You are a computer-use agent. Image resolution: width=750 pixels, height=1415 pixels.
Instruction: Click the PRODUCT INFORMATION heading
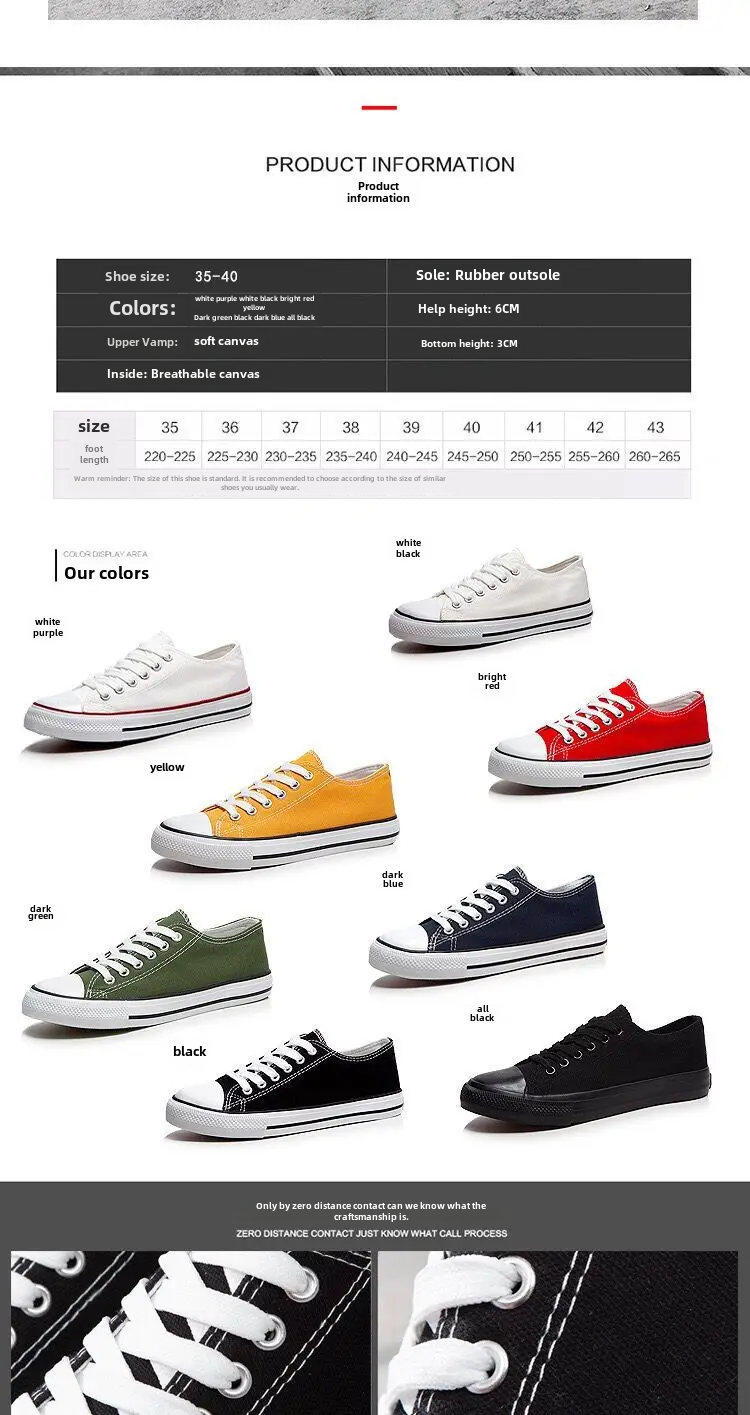coord(390,165)
